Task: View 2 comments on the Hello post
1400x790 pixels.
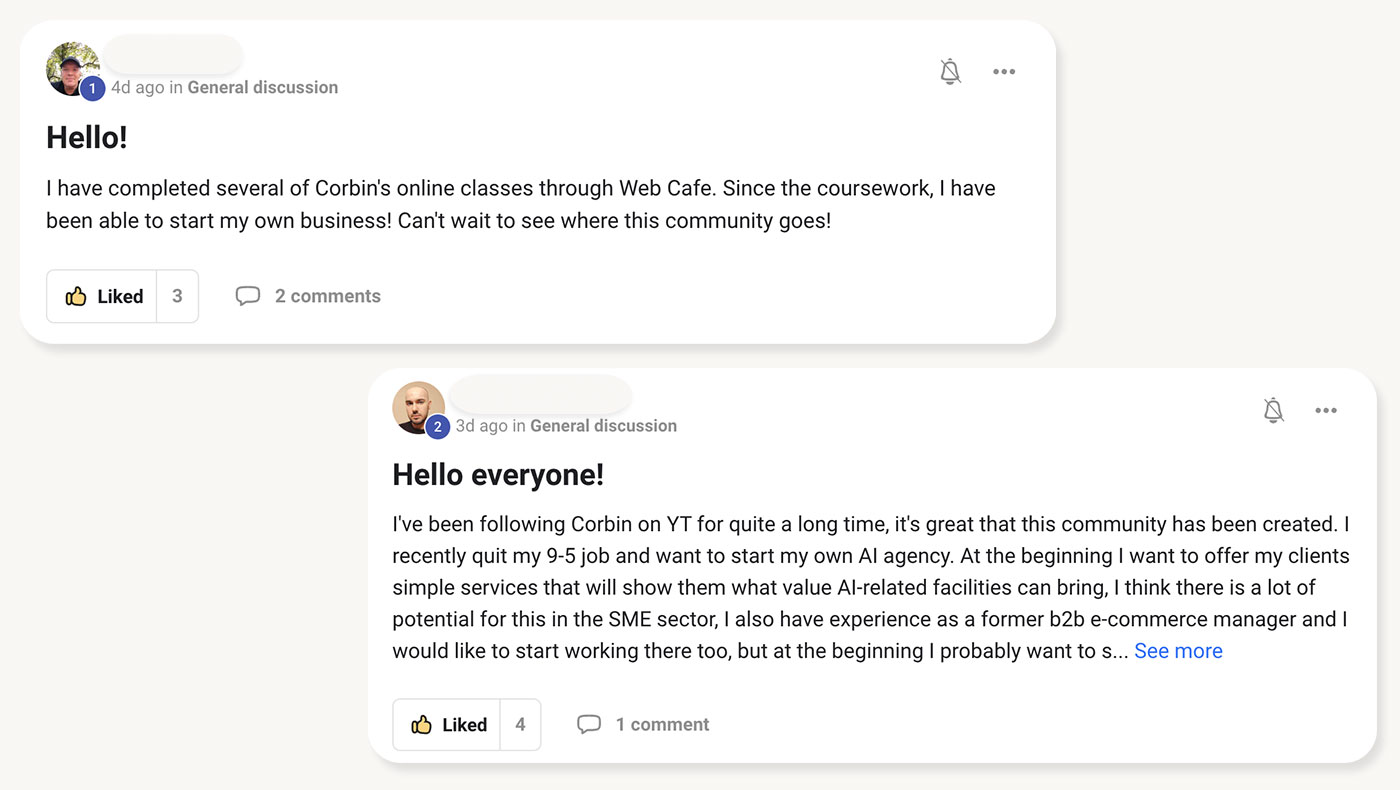Action: (328, 295)
